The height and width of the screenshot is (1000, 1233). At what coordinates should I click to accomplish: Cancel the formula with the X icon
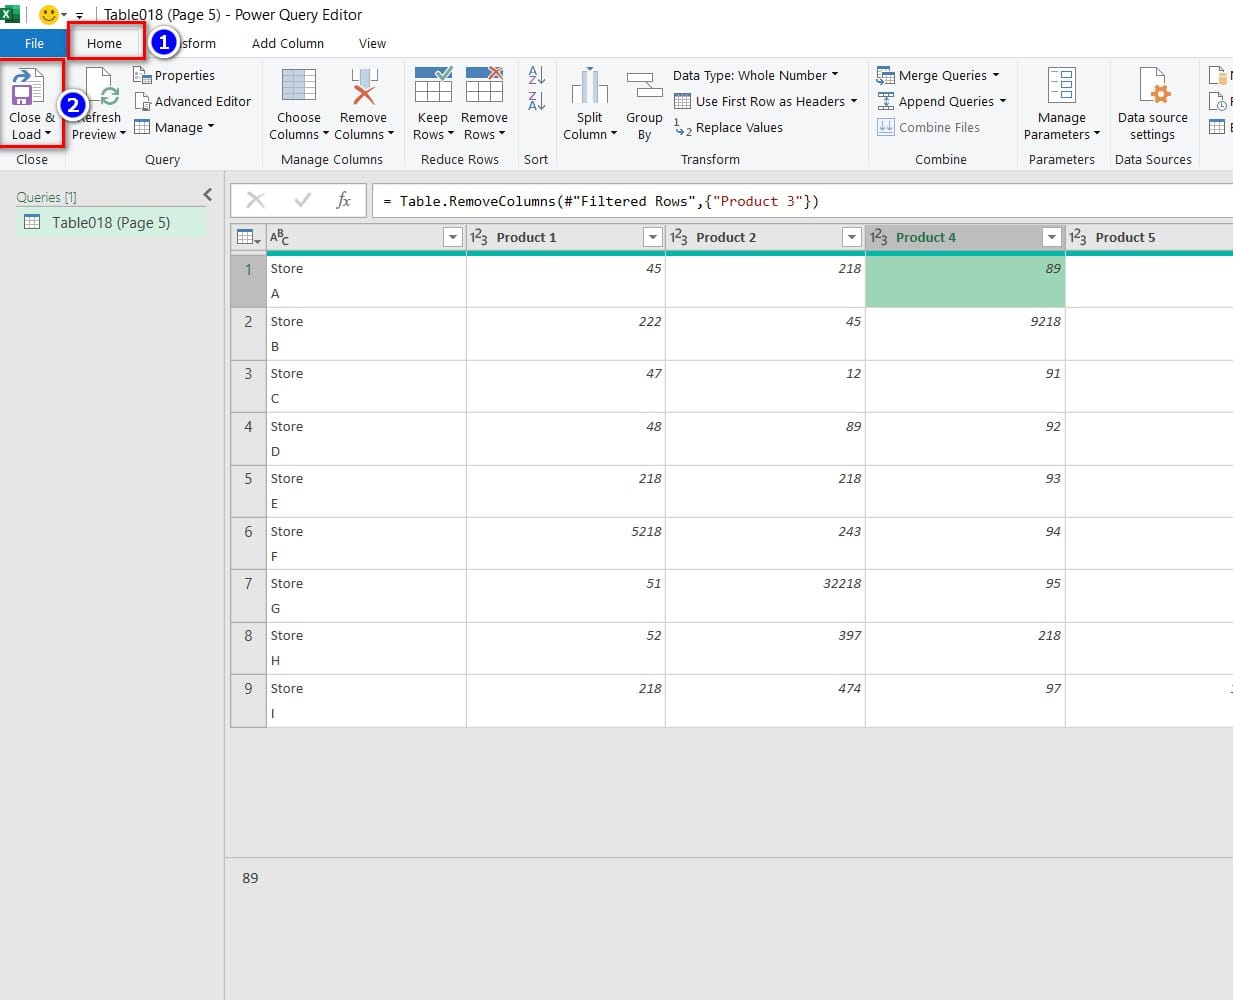coord(256,200)
